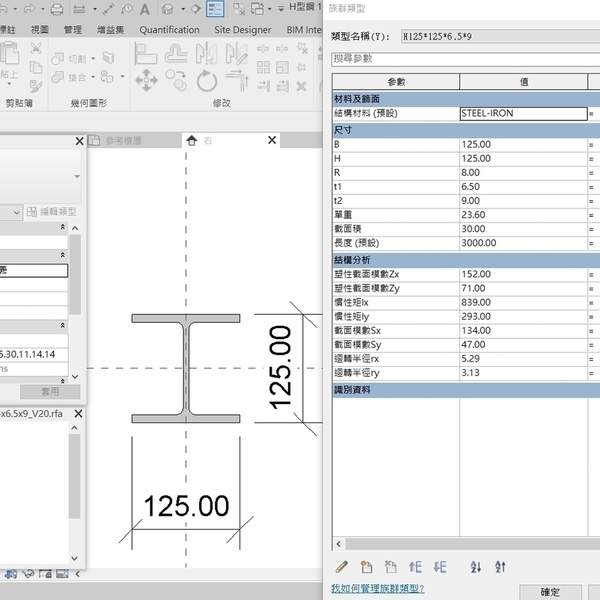This screenshot has height=600, width=600.
Task: Sort parameters in descending order
Action: (499, 567)
